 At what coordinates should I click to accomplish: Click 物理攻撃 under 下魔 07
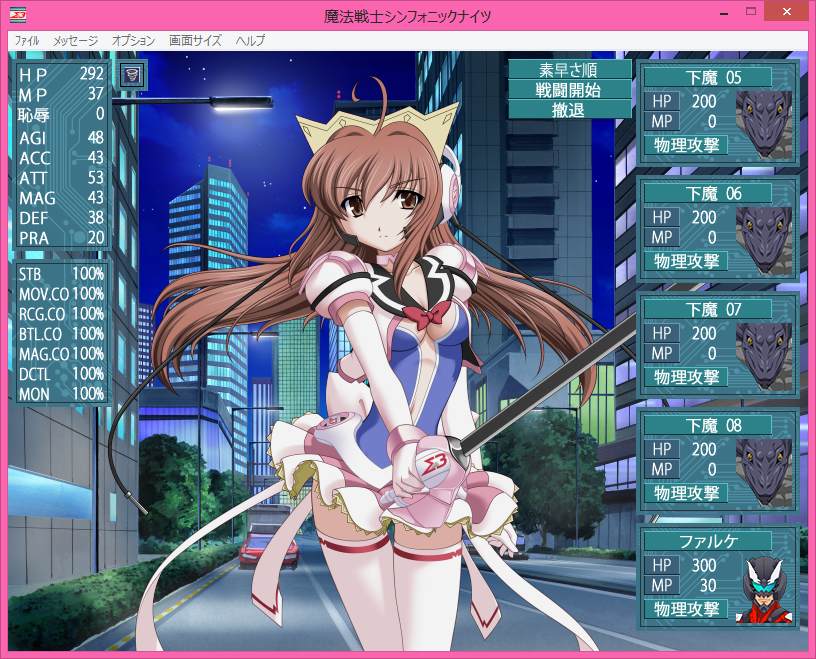[686, 377]
